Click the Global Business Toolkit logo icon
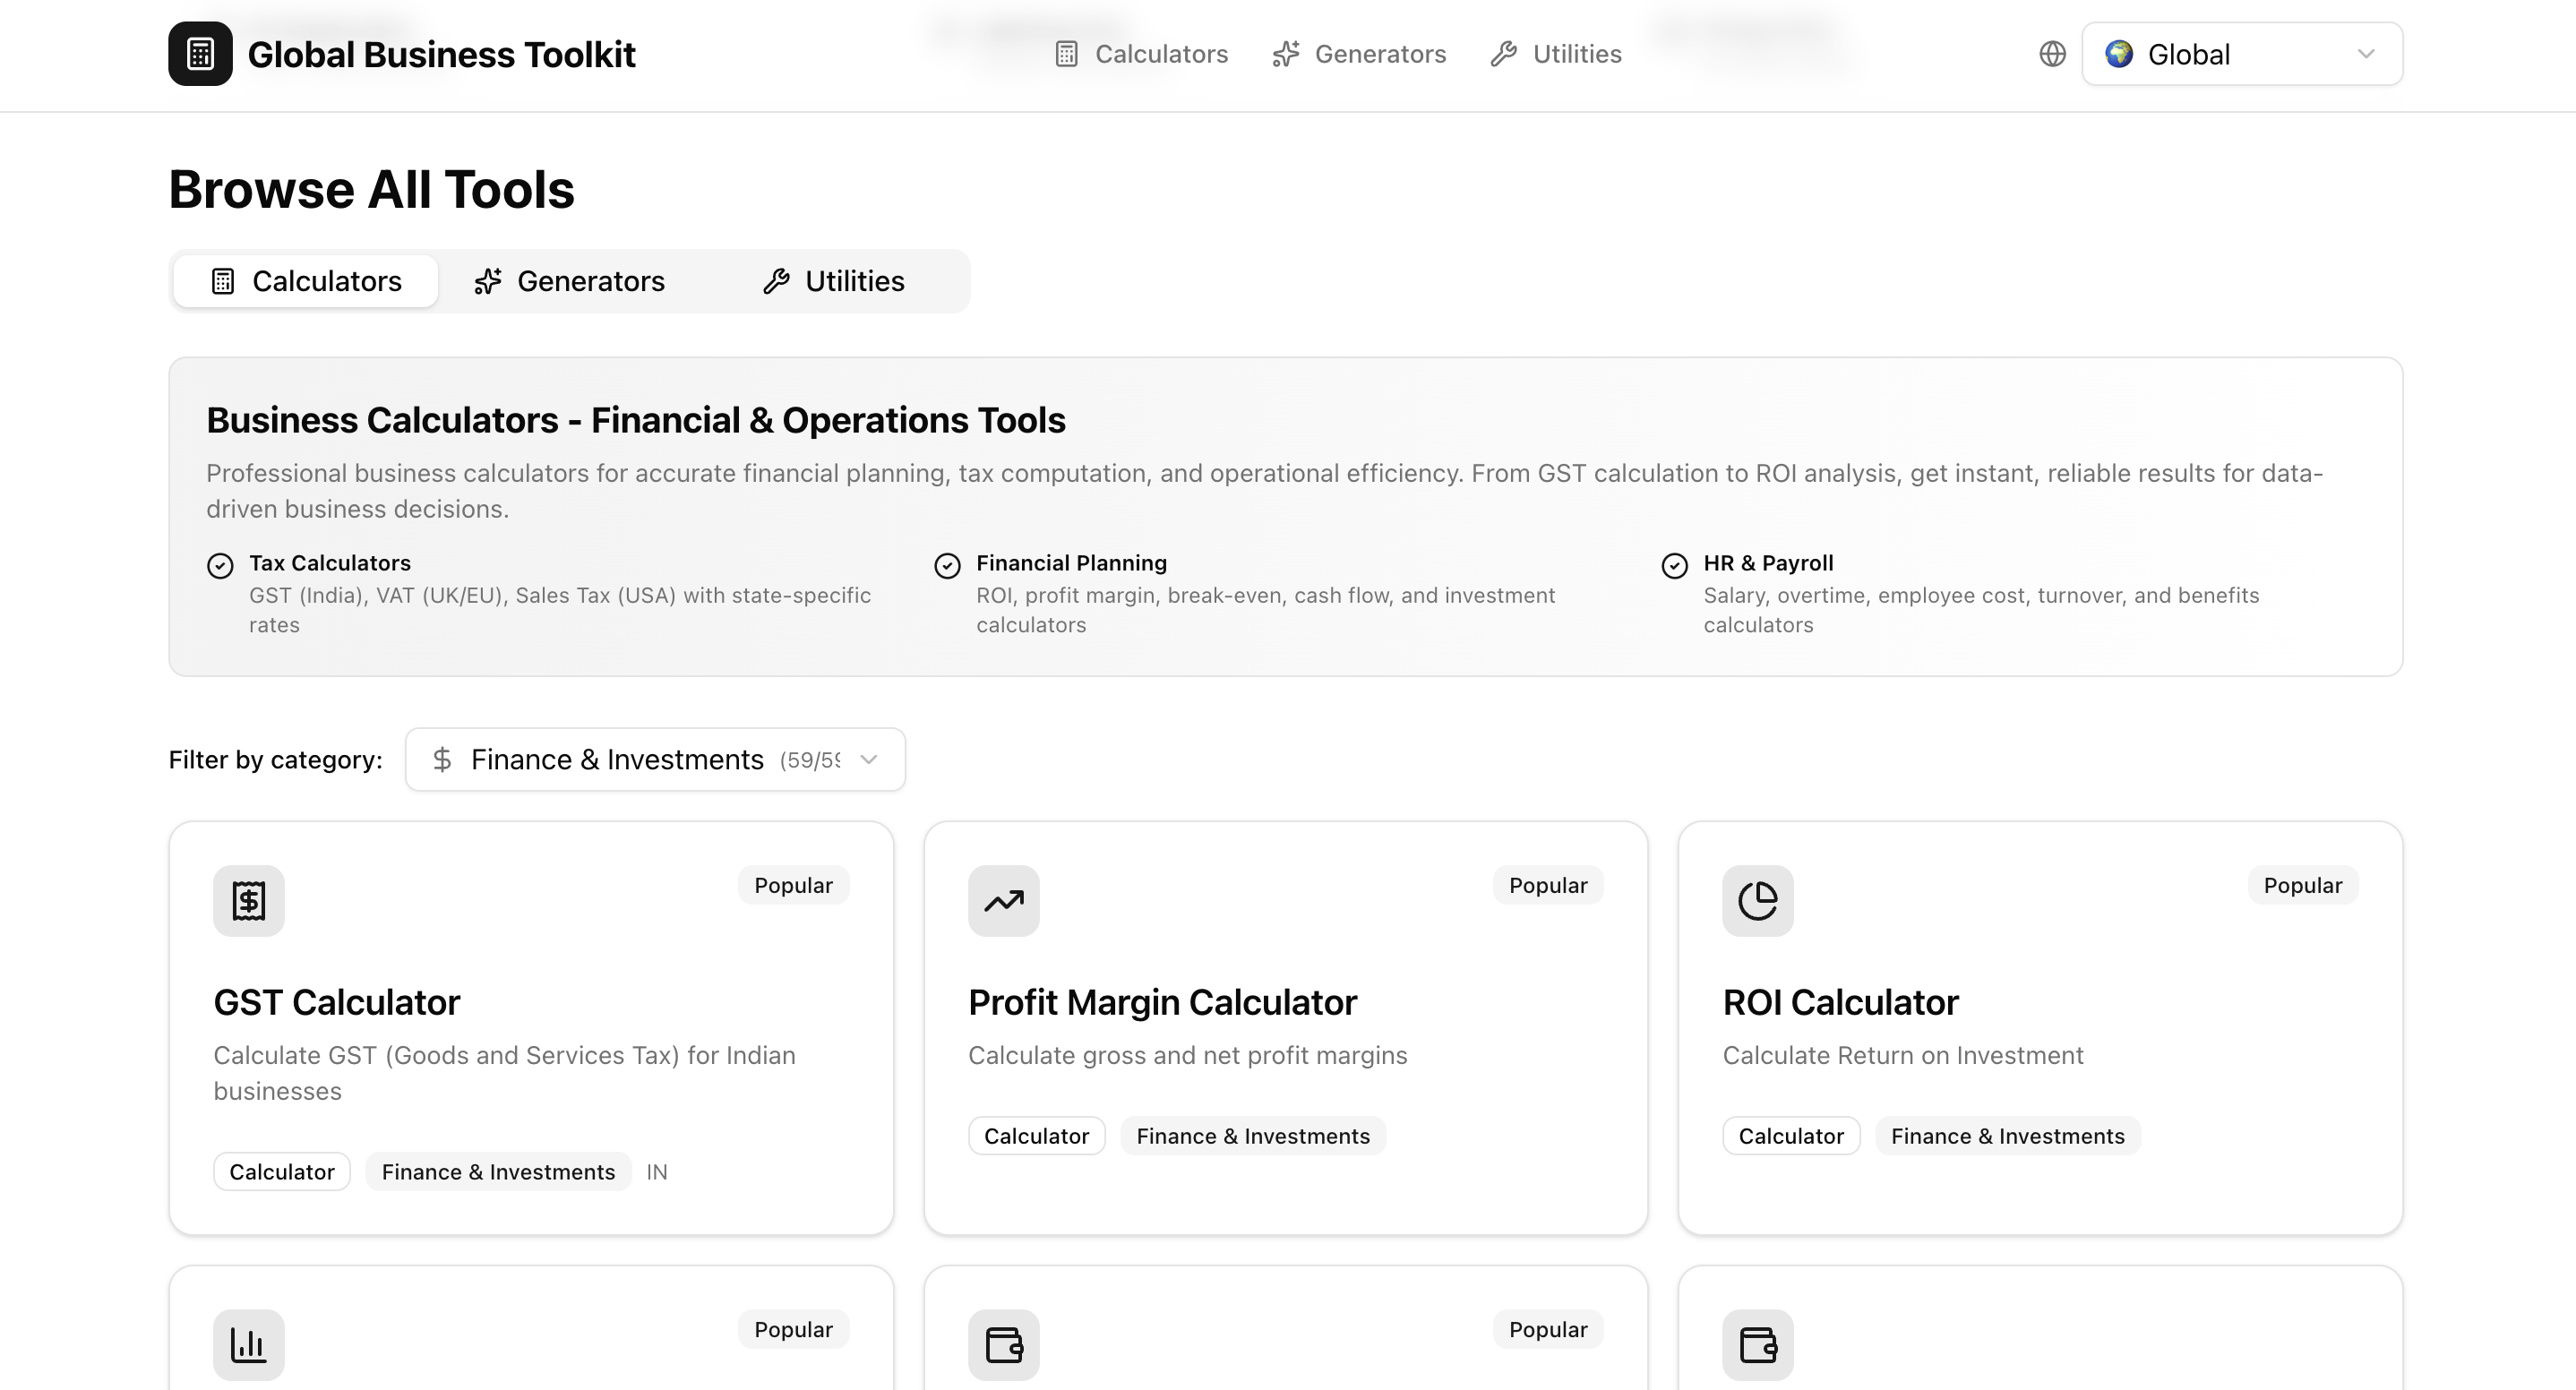 point(200,54)
